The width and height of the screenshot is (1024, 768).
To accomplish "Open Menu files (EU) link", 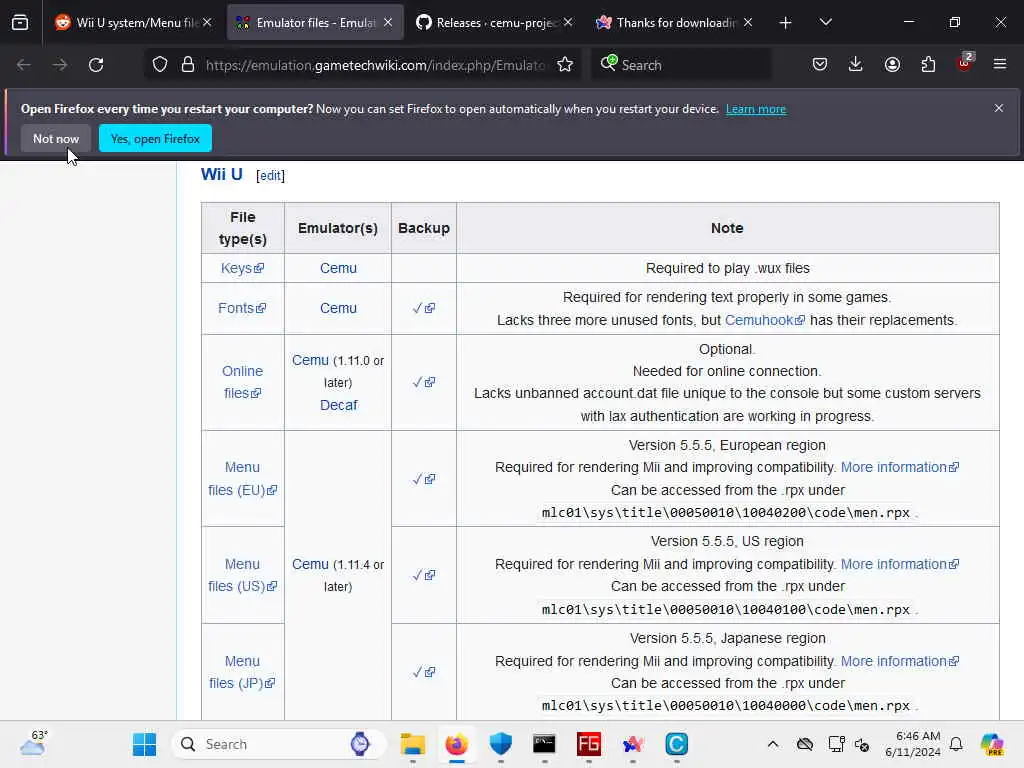I will click(x=242, y=479).
